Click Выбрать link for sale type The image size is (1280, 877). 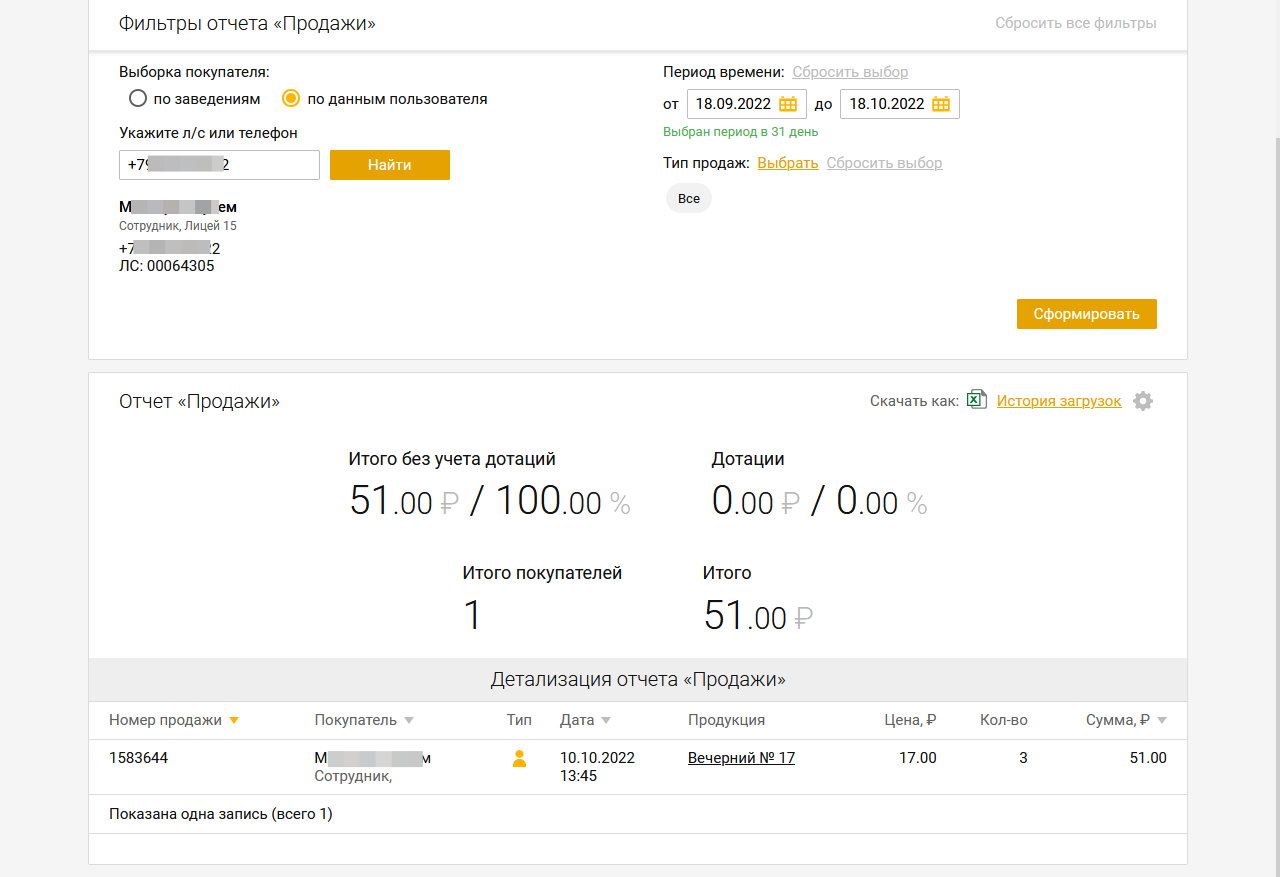(x=787, y=163)
